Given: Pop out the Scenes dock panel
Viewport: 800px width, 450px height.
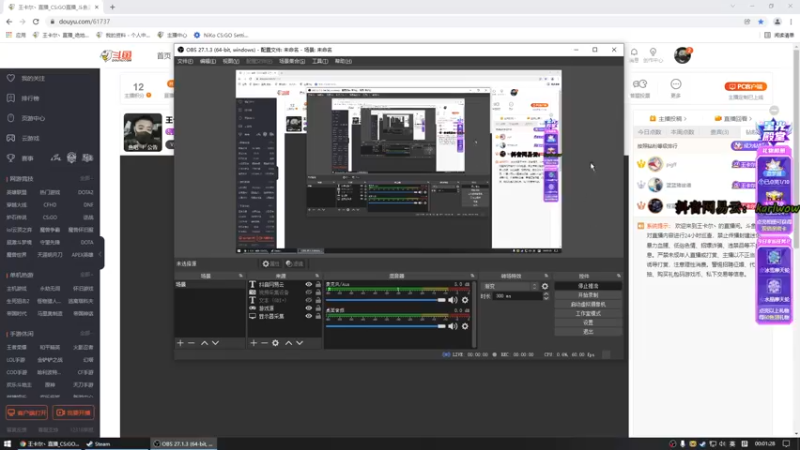Looking at the screenshot, I should pyautogui.click(x=241, y=276).
